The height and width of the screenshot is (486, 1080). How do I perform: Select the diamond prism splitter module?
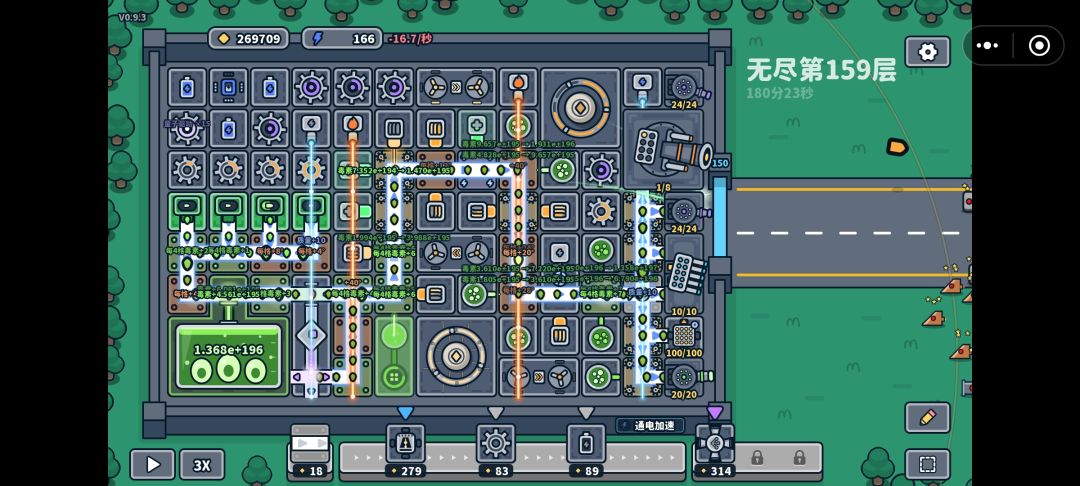coord(311,336)
